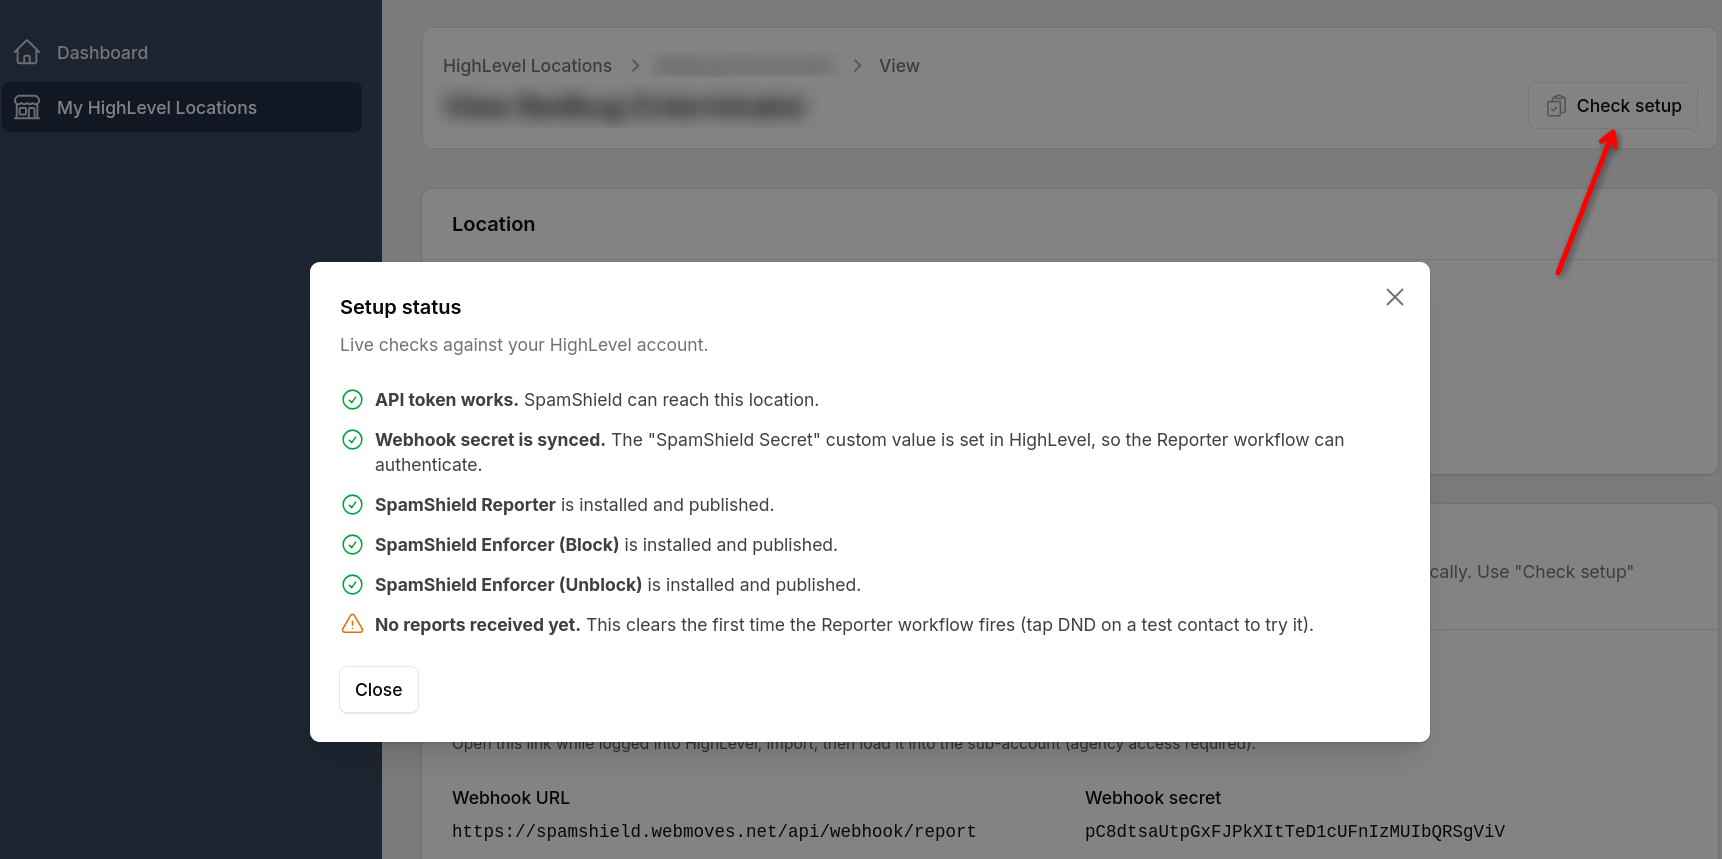Click the 'API token works.' status line

597,400
